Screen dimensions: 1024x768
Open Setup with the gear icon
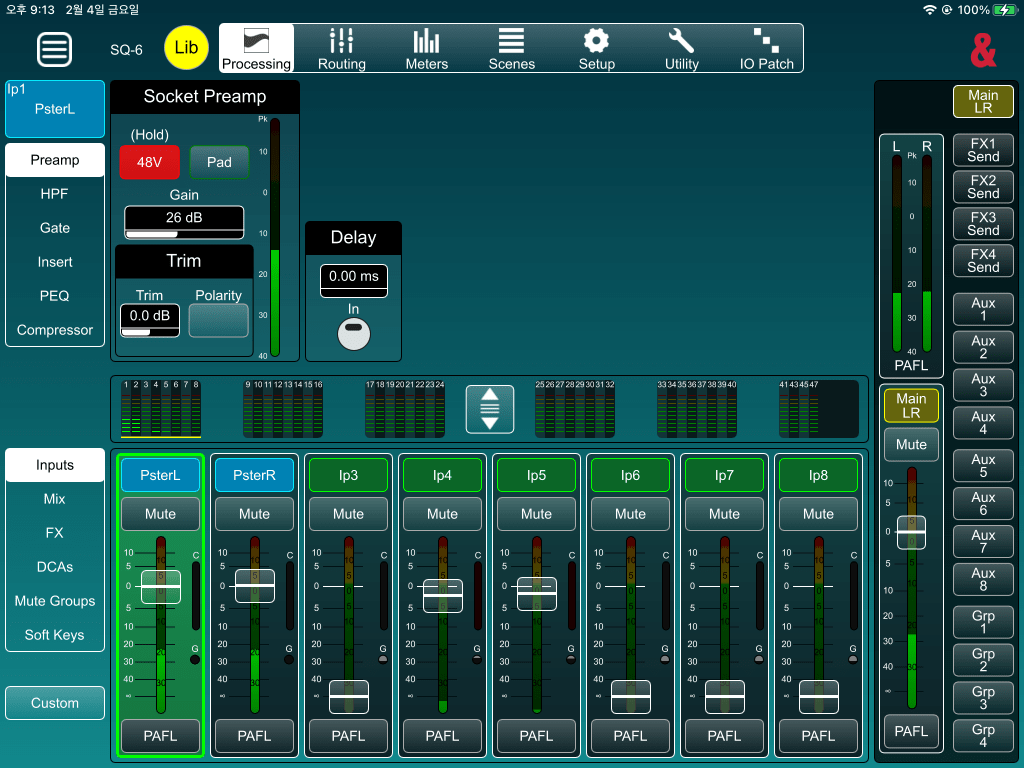(x=596, y=48)
